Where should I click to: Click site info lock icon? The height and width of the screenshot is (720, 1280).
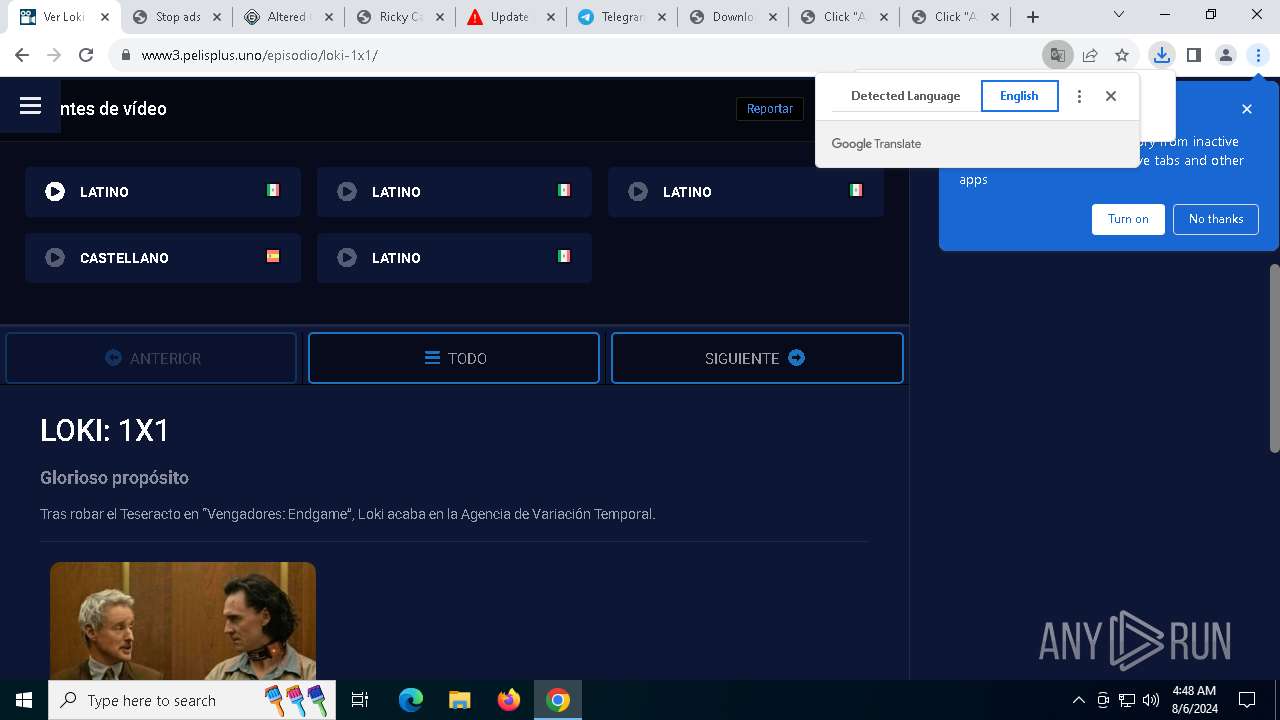tap(126, 55)
